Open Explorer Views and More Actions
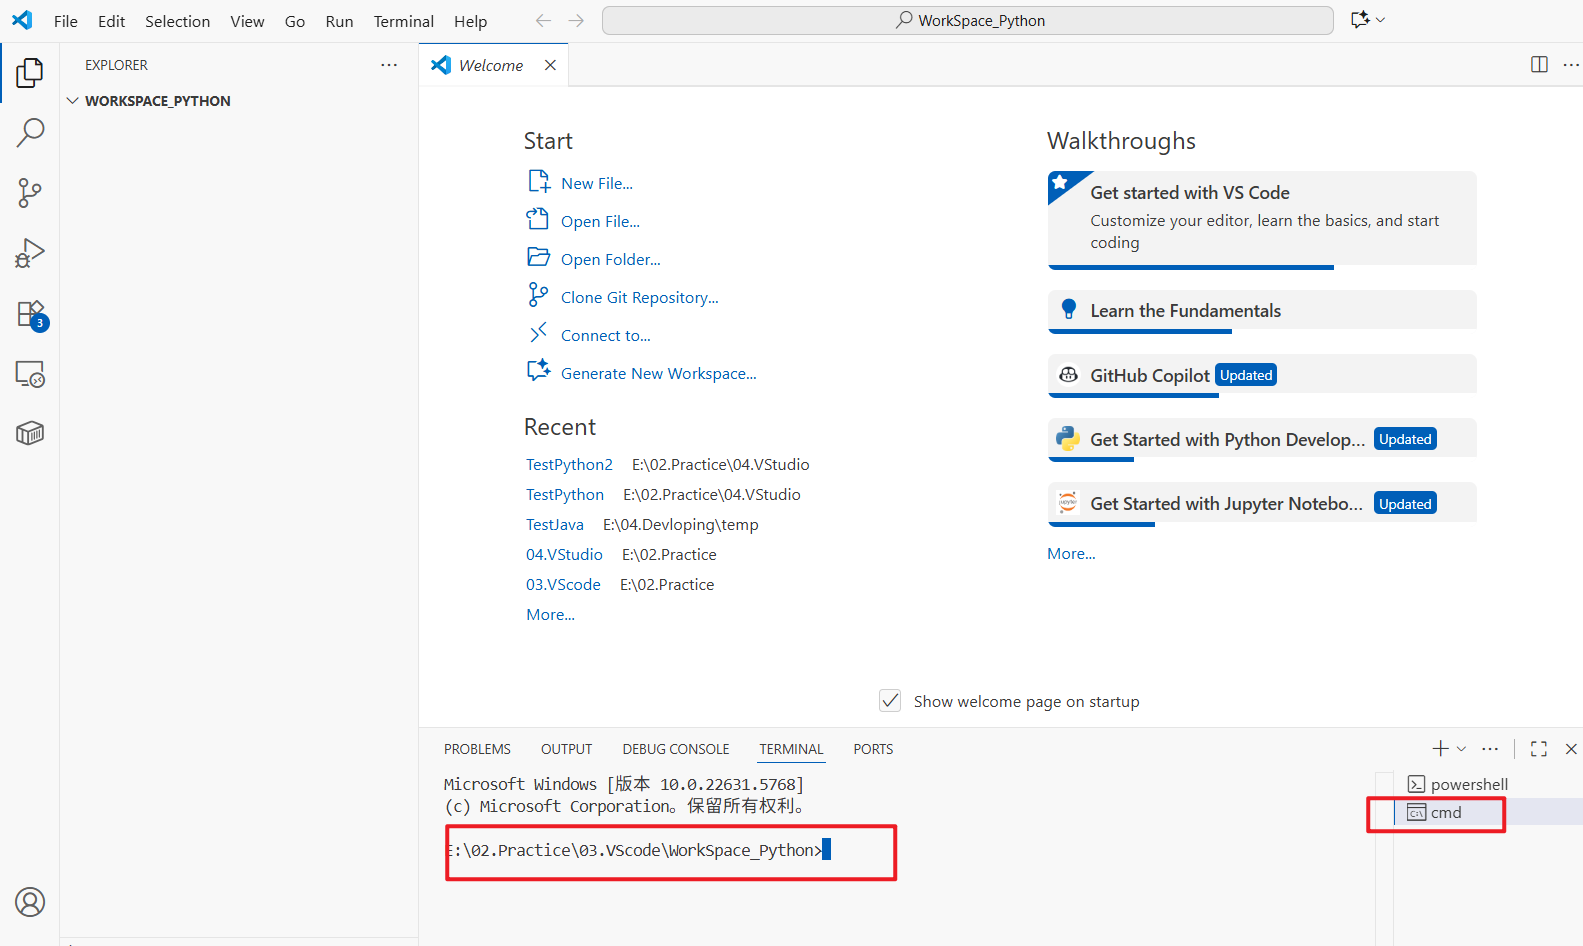The image size is (1583, 946). [x=389, y=65]
